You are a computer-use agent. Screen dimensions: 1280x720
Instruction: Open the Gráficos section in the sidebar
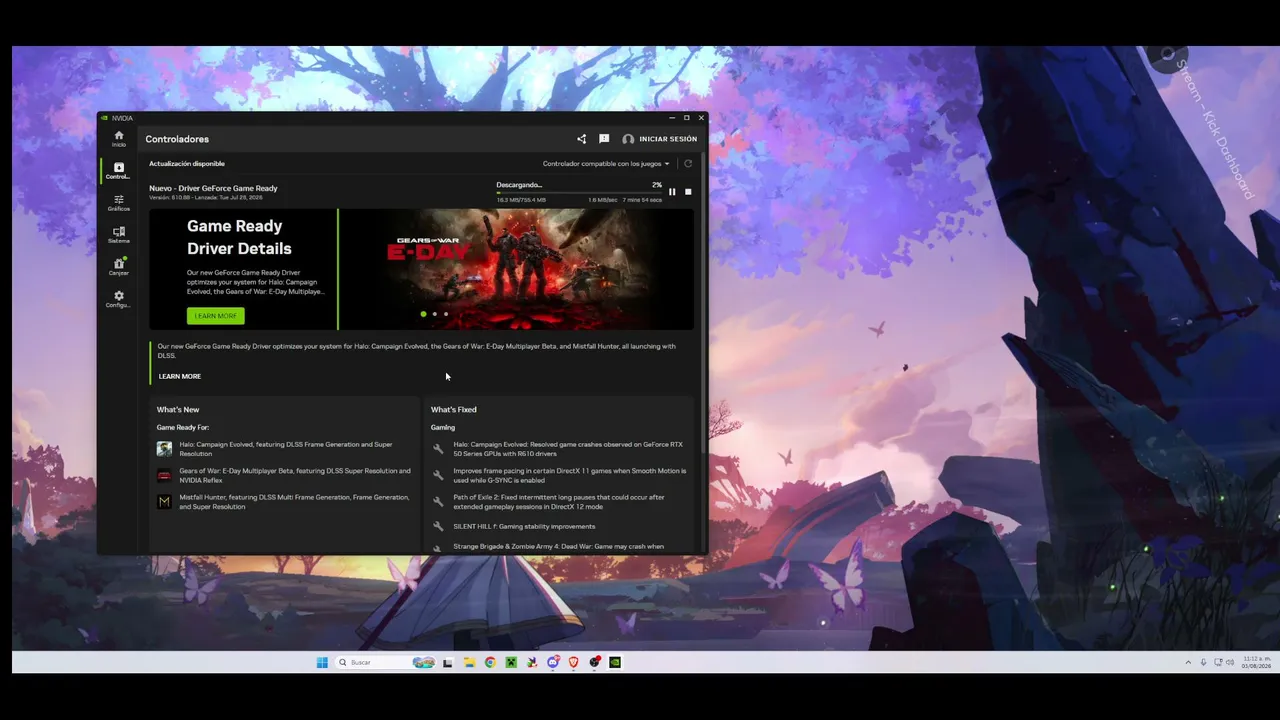(x=119, y=202)
